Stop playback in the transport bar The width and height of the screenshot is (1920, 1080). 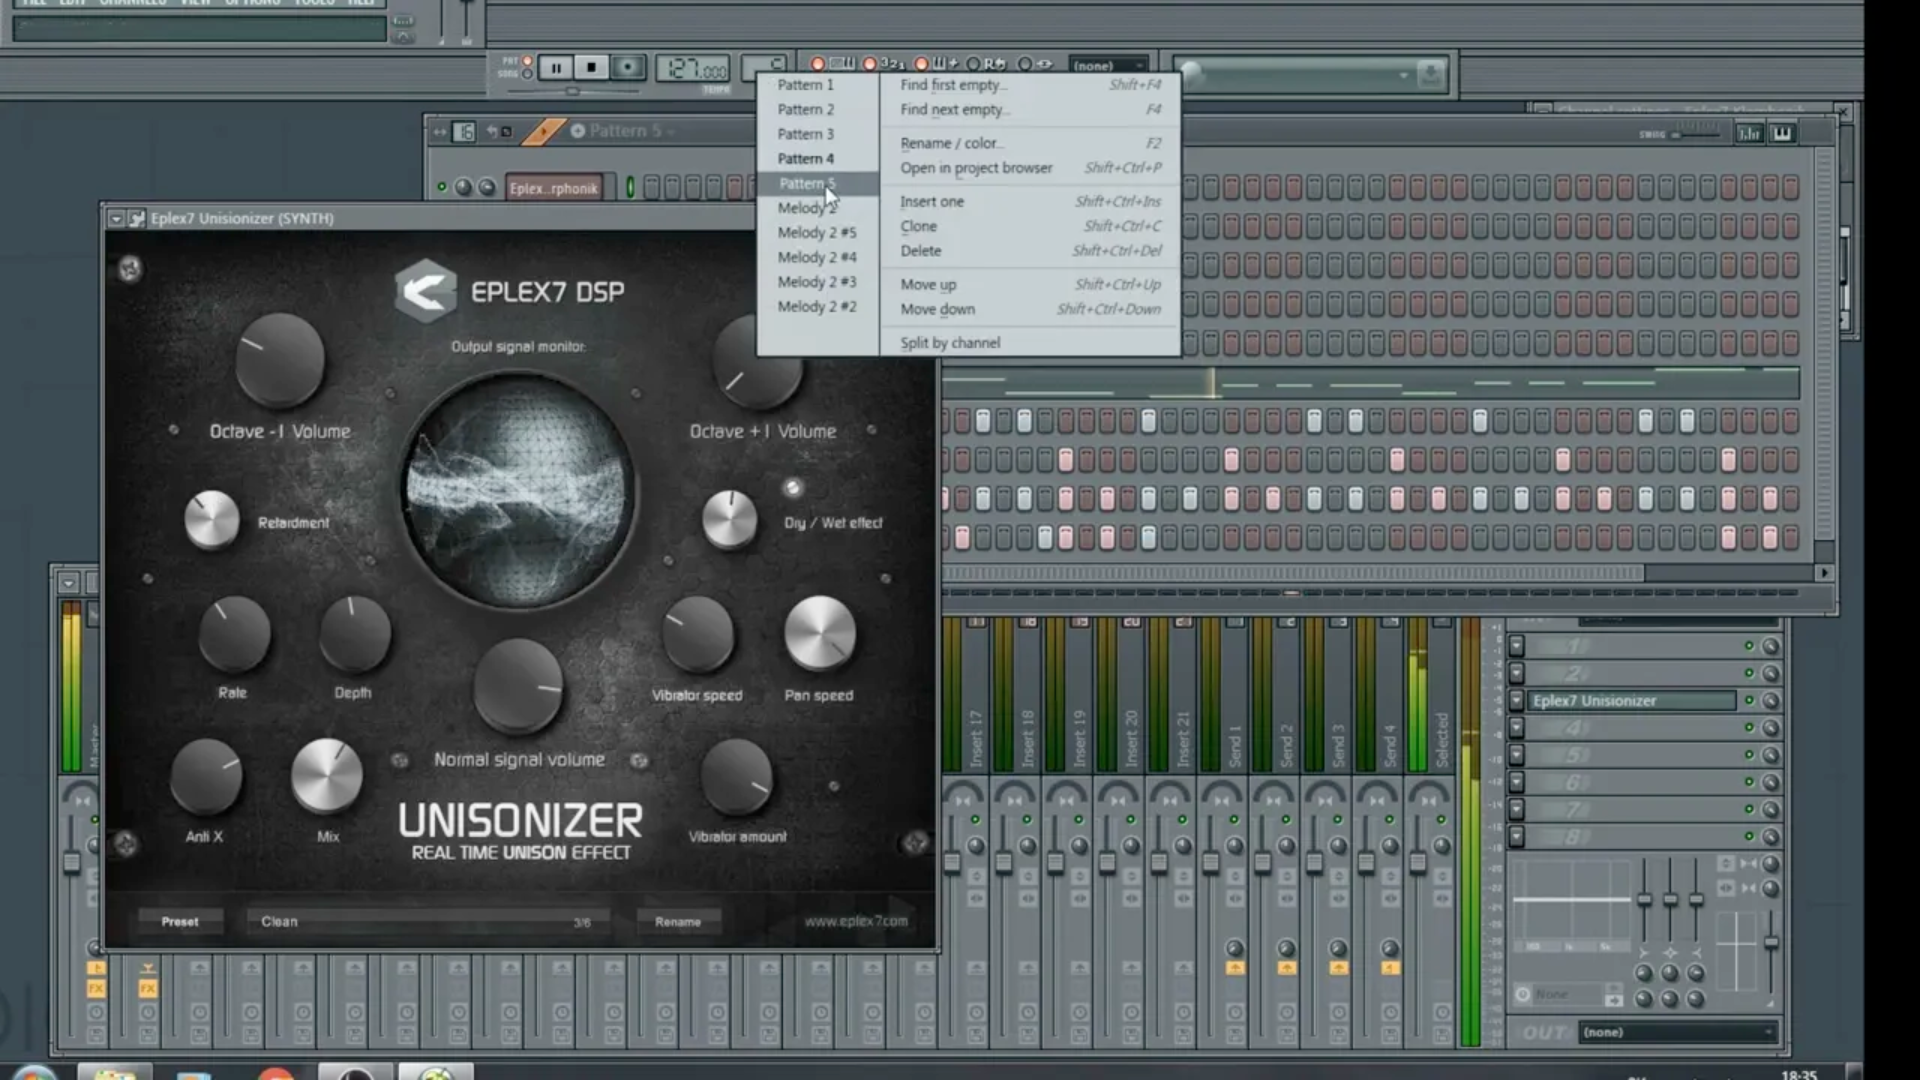click(x=591, y=67)
